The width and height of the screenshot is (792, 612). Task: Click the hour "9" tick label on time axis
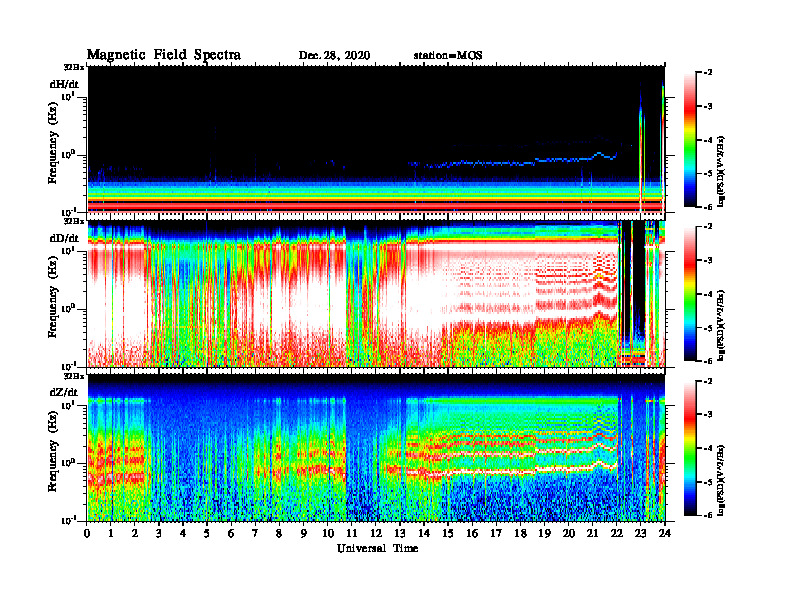coord(304,534)
